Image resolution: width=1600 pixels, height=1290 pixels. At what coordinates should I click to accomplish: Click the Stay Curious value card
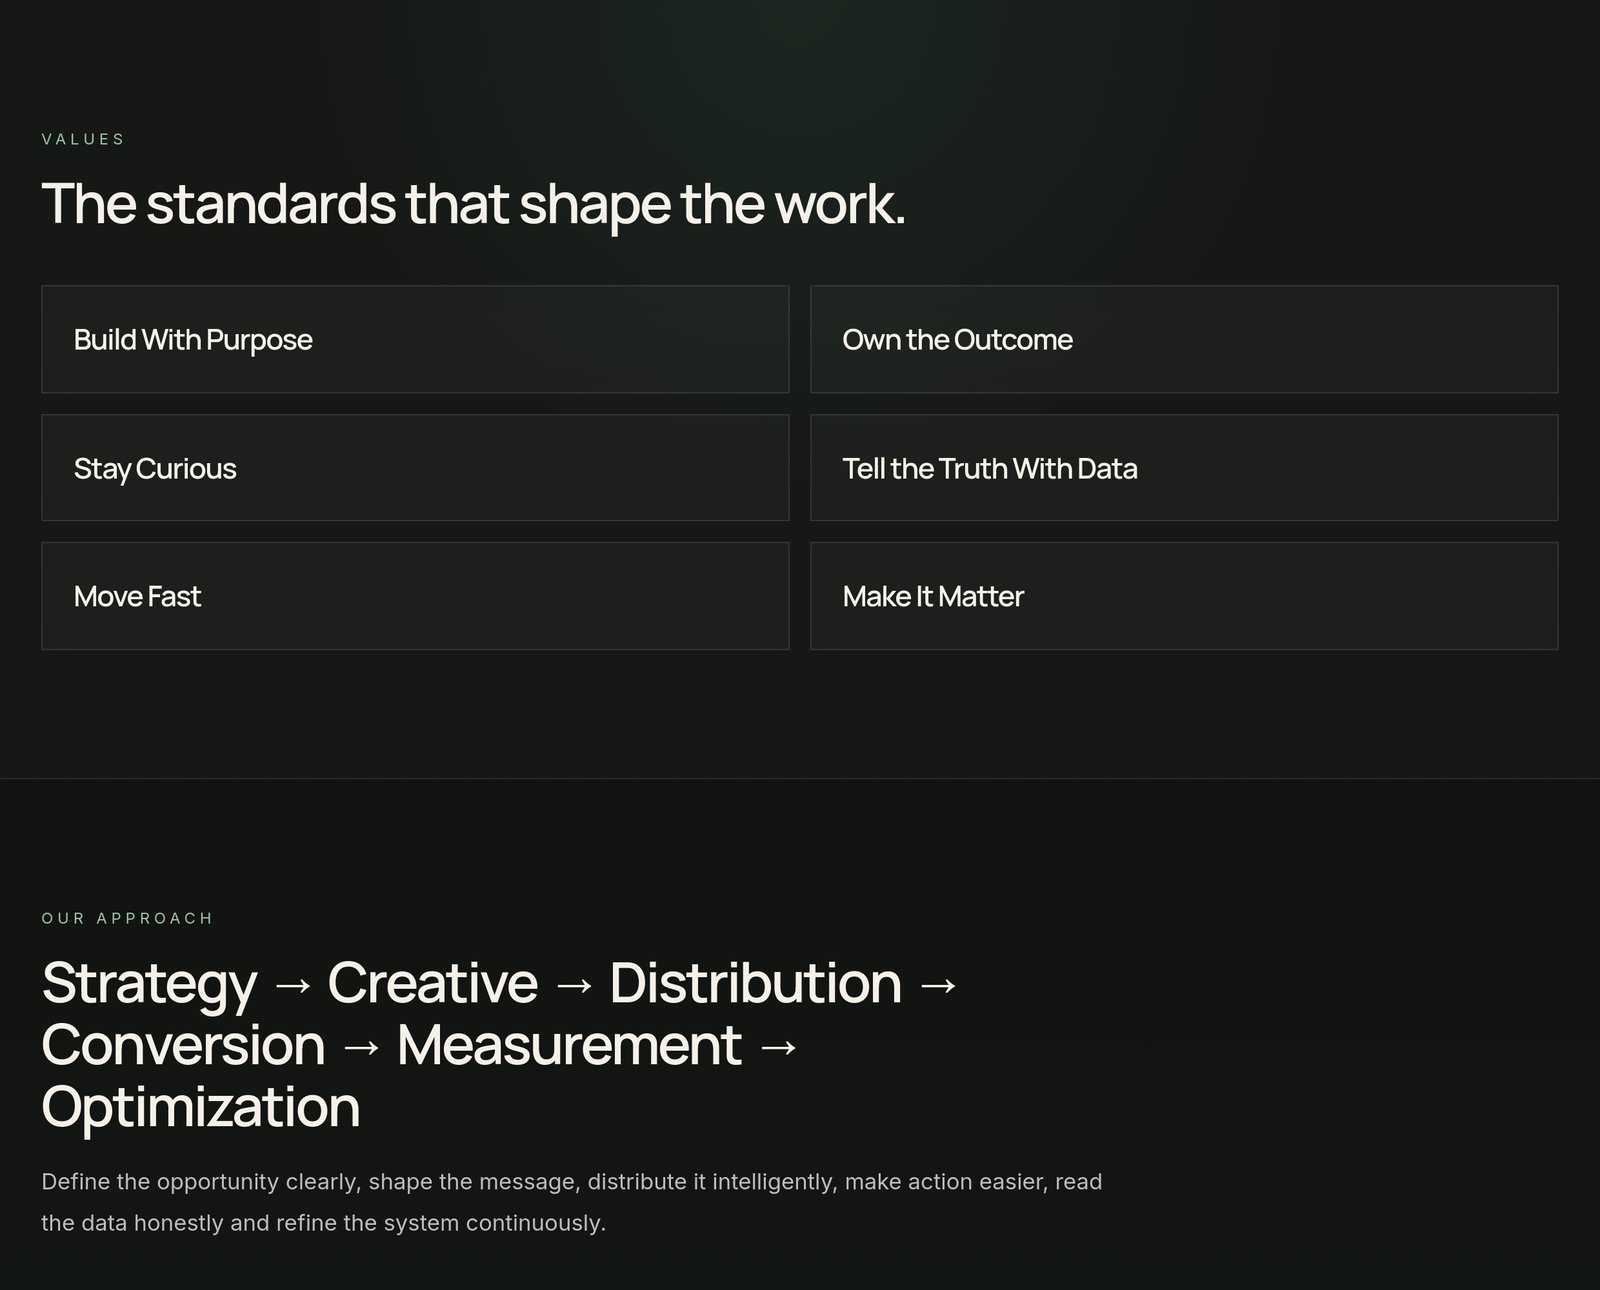[x=415, y=468]
